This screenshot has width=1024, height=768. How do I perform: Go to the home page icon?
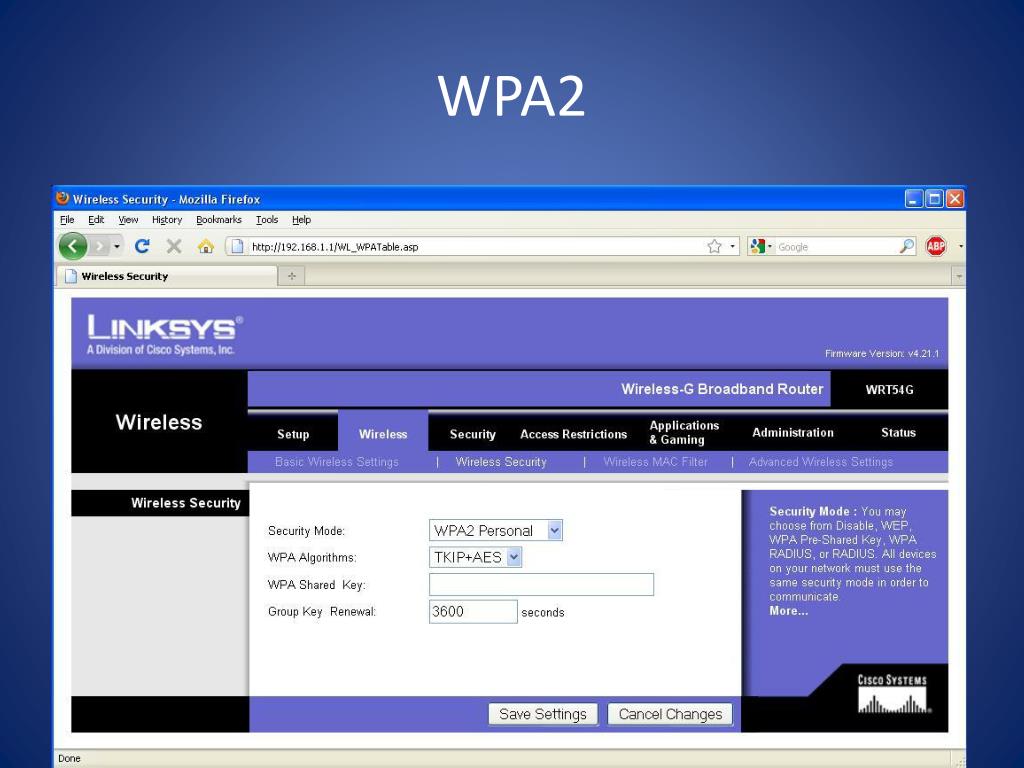pyautogui.click(x=206, y=246)
